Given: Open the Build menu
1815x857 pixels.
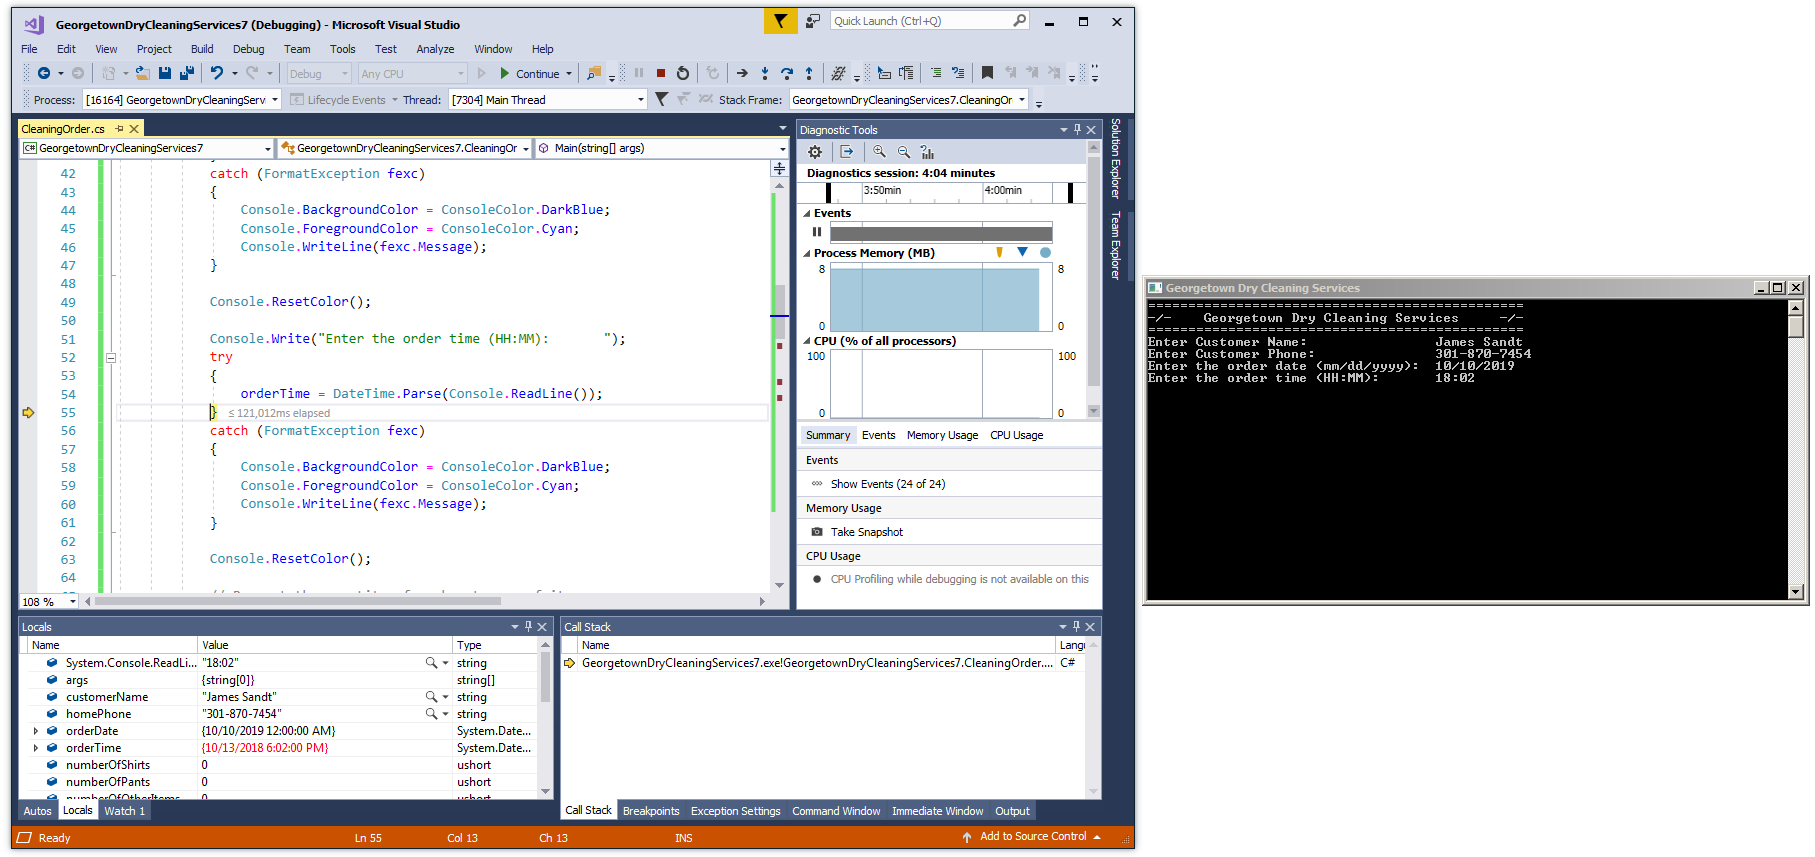Looking at the screenshot, I should click(x=202, y=49).
